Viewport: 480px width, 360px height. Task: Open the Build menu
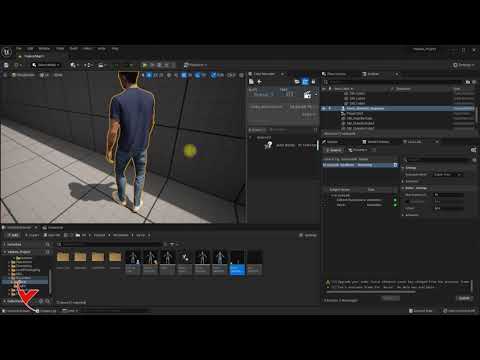coord(73,49)
